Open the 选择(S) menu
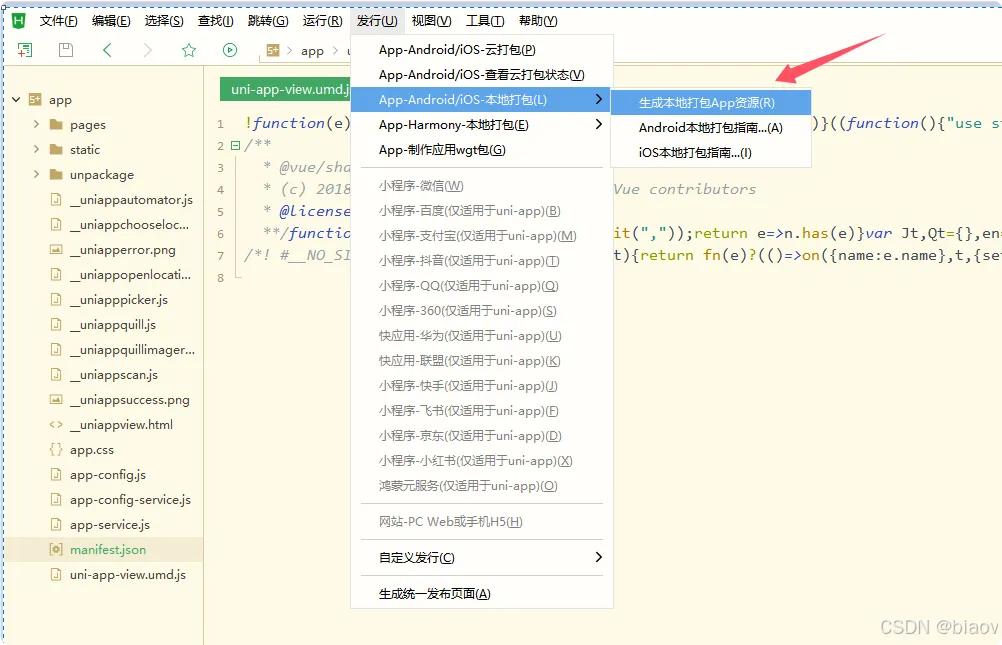This screenshot has height=645, width=1002. click(x=164, y=21)
